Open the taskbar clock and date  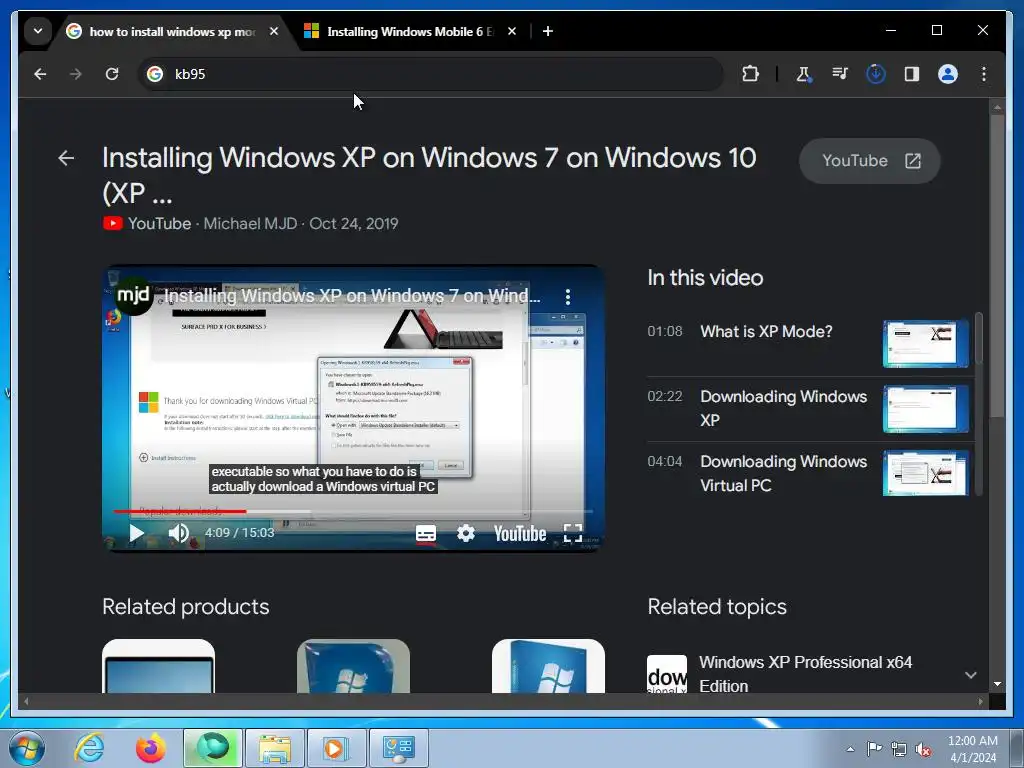(973, 749)
